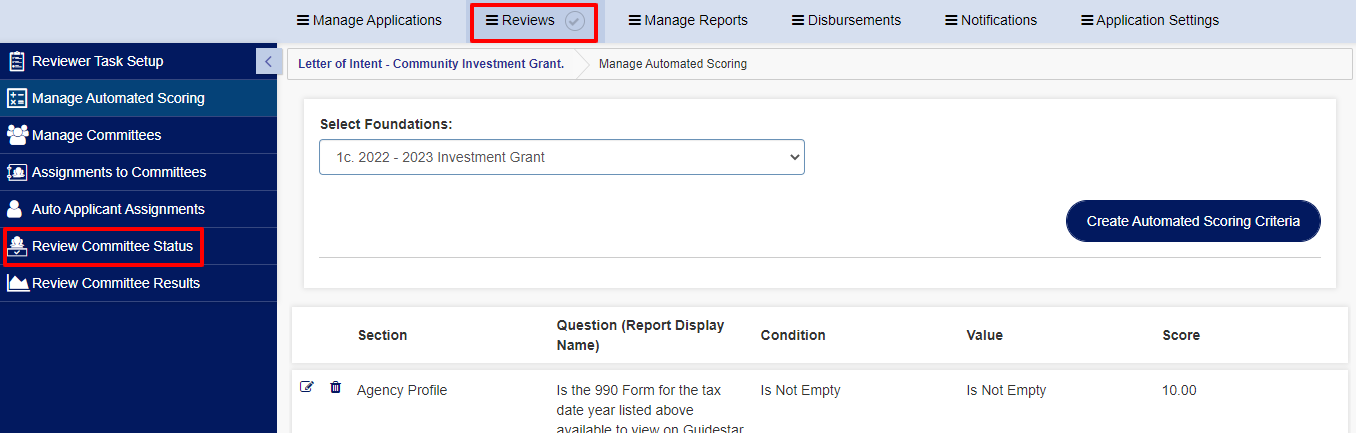This screenshot has height=433, width=1356.
Task: Click the Manage Automated Scoring calculator icon
Action: (x=16, y=98)
